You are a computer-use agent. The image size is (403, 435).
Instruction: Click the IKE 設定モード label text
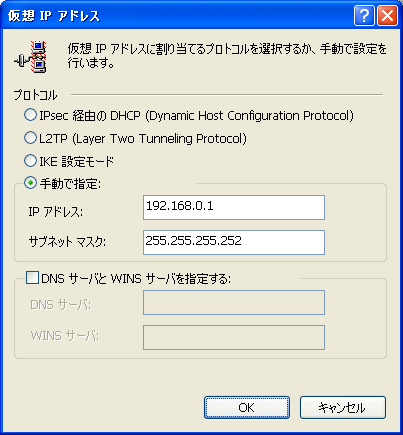pyautogui.click(x=76, y=161)
